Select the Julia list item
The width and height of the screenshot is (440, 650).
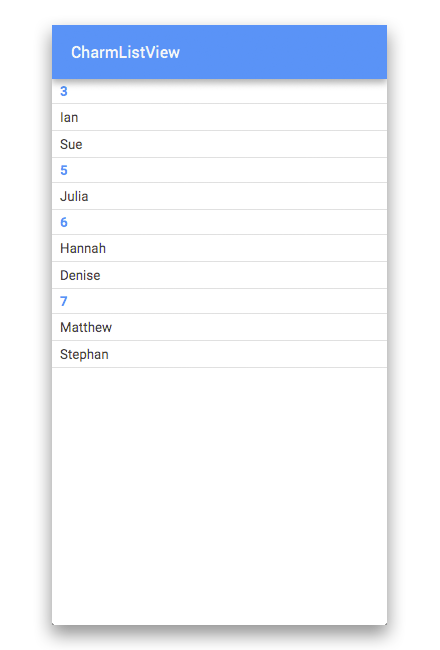pos(219,196)
